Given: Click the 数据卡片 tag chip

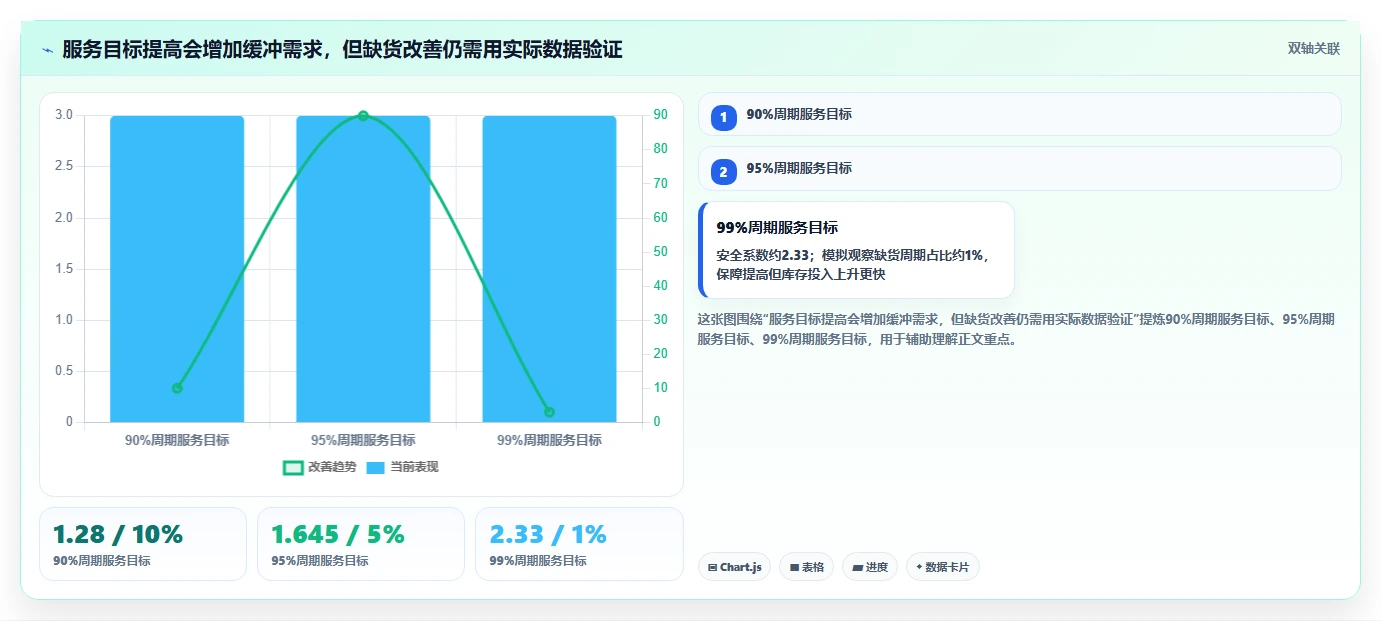Looking at the screenshot, I should click(x=942, y=567).
